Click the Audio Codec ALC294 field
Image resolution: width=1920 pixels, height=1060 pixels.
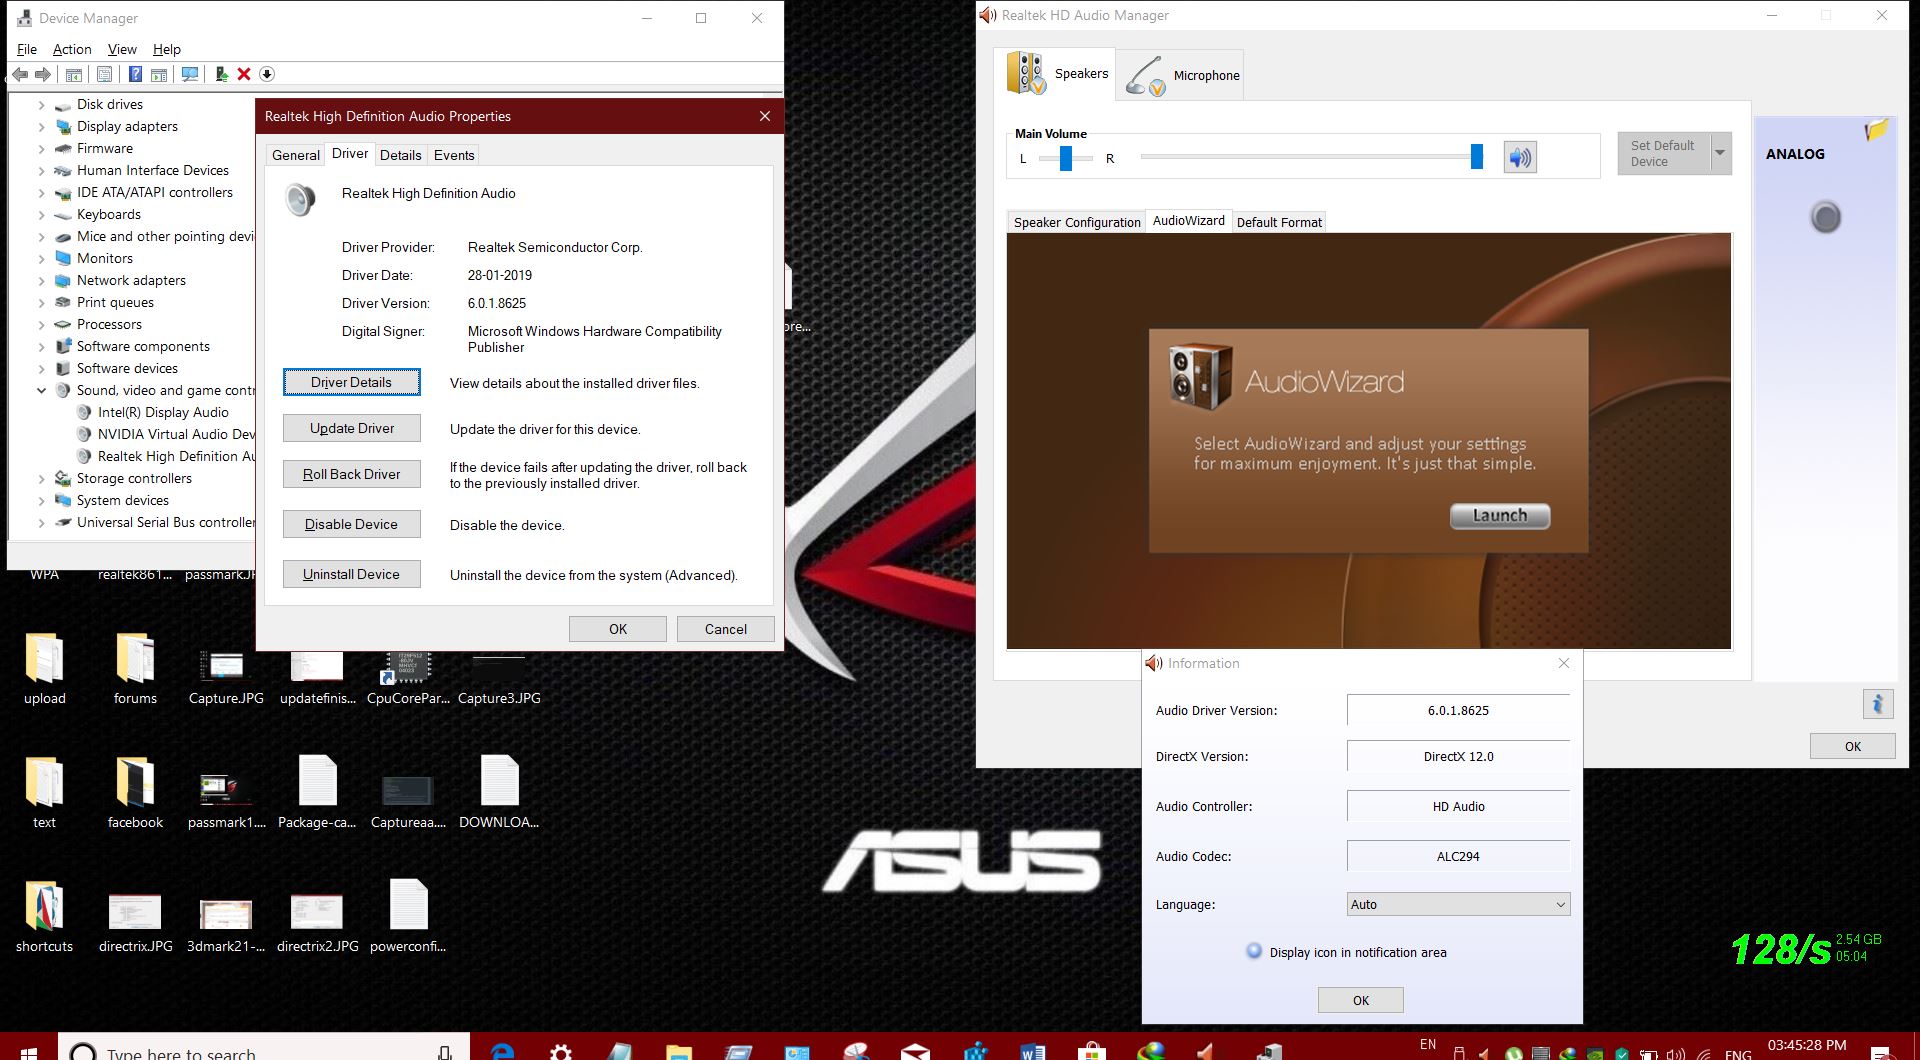click(1458, 856)
